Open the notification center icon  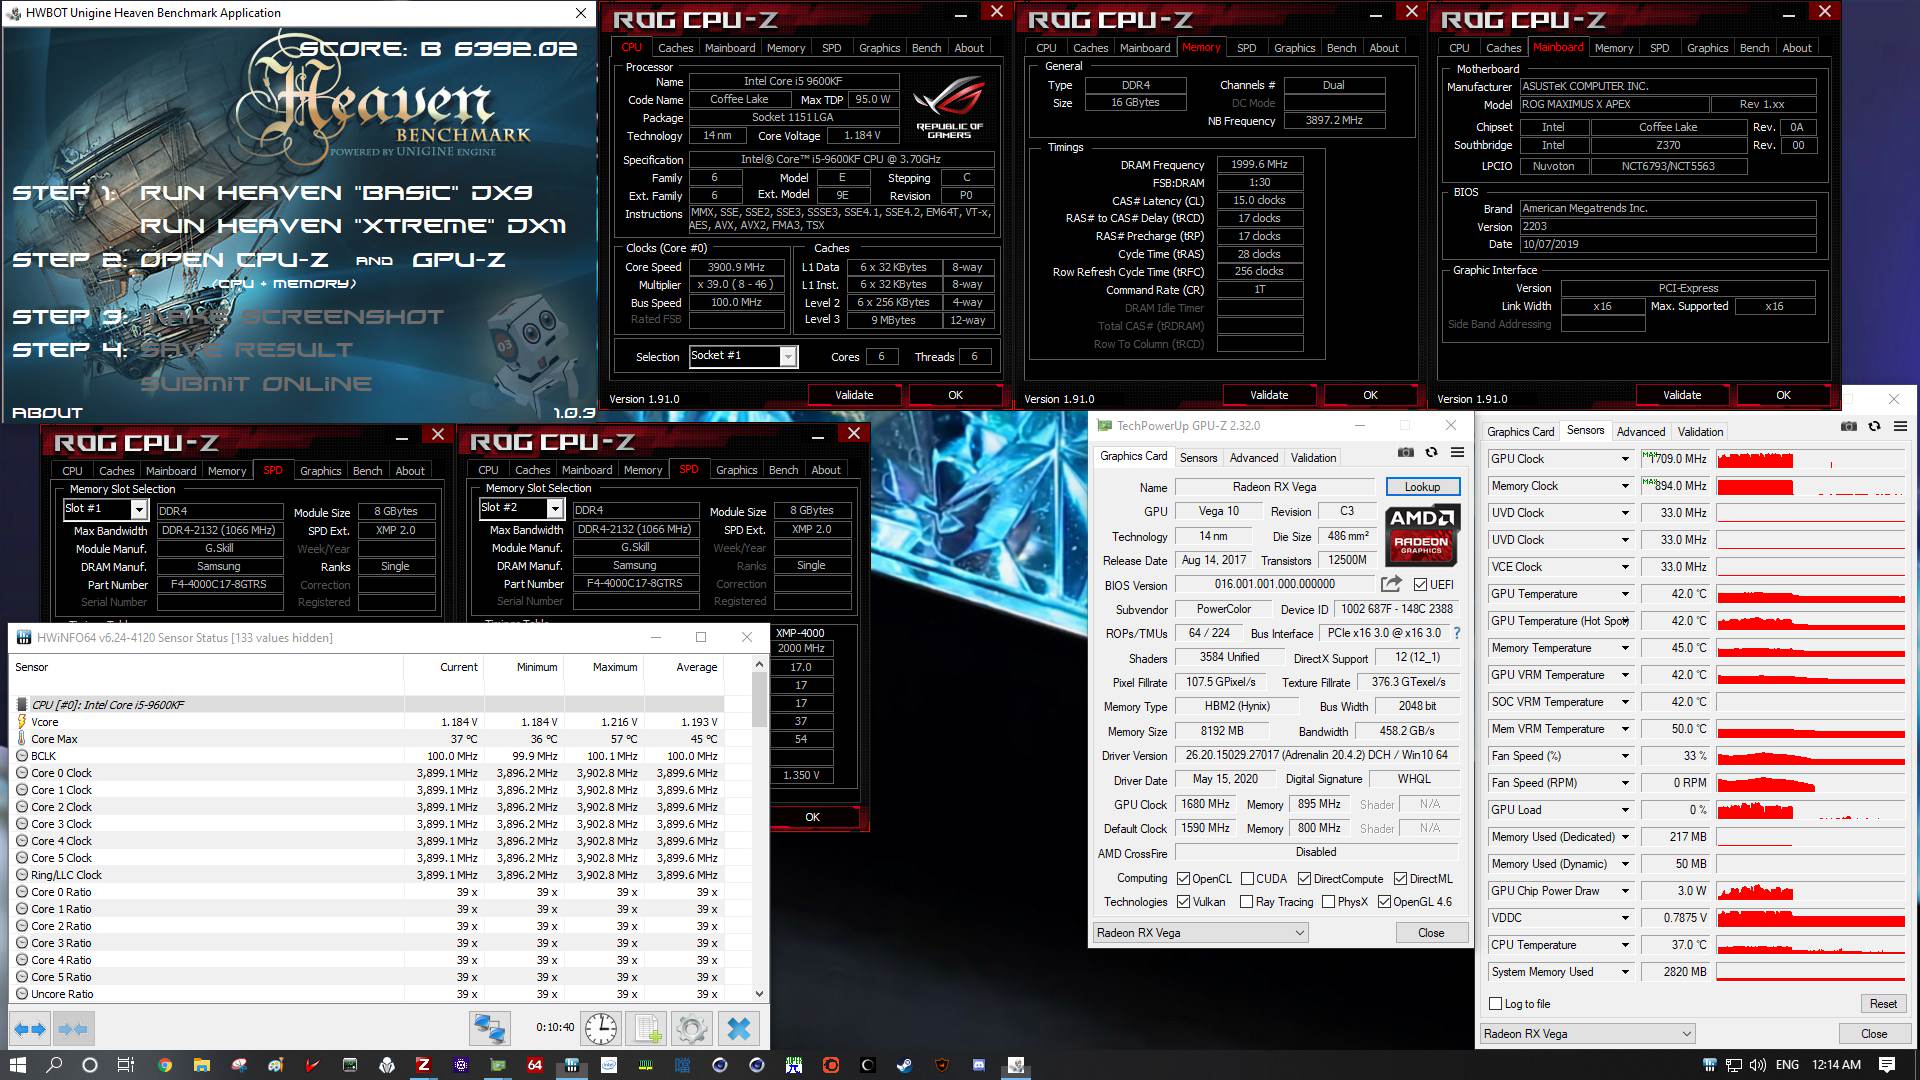tap(1887, 1065)
